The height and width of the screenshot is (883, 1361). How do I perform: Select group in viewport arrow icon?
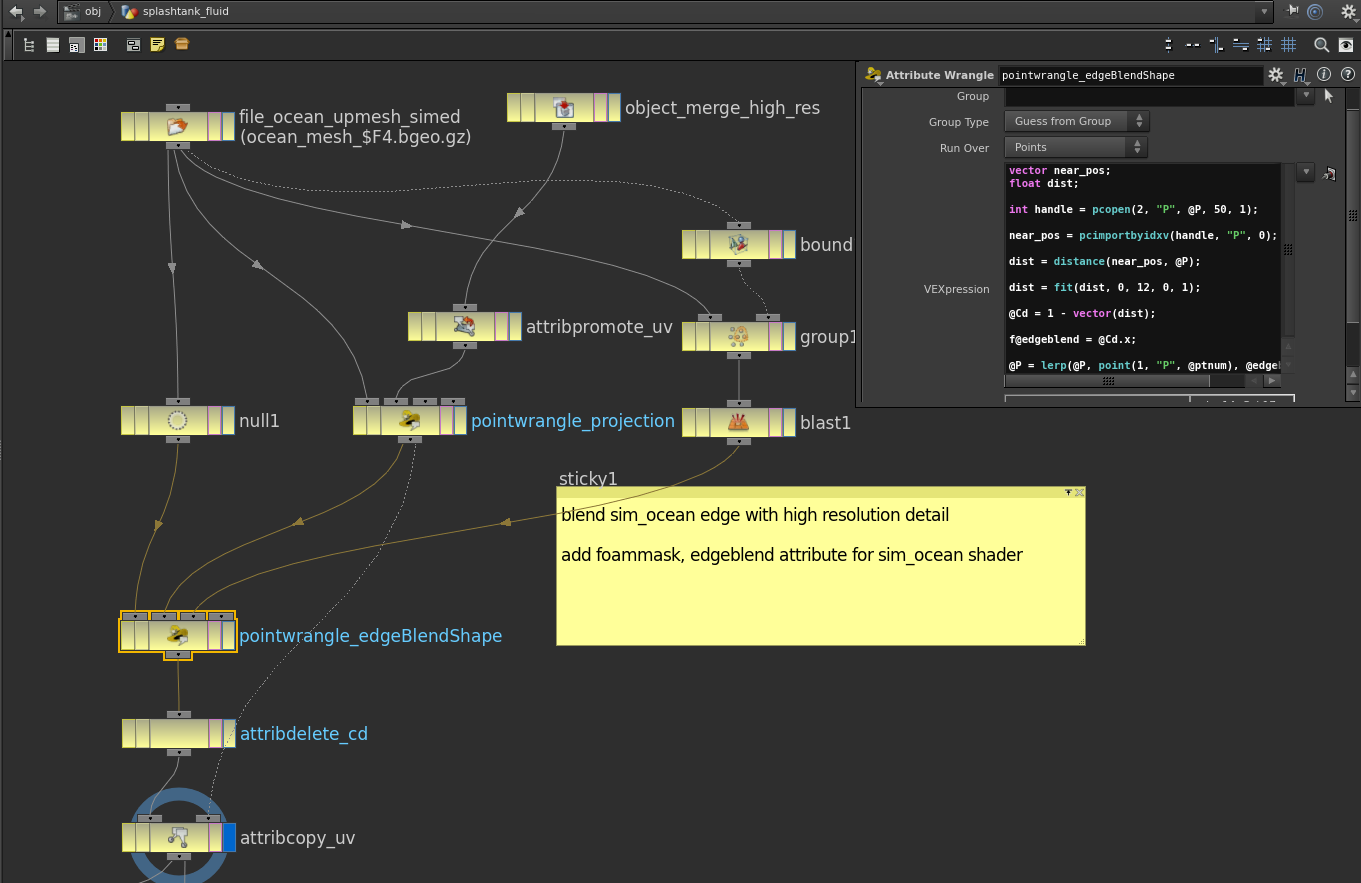(x=1328, y=97)
